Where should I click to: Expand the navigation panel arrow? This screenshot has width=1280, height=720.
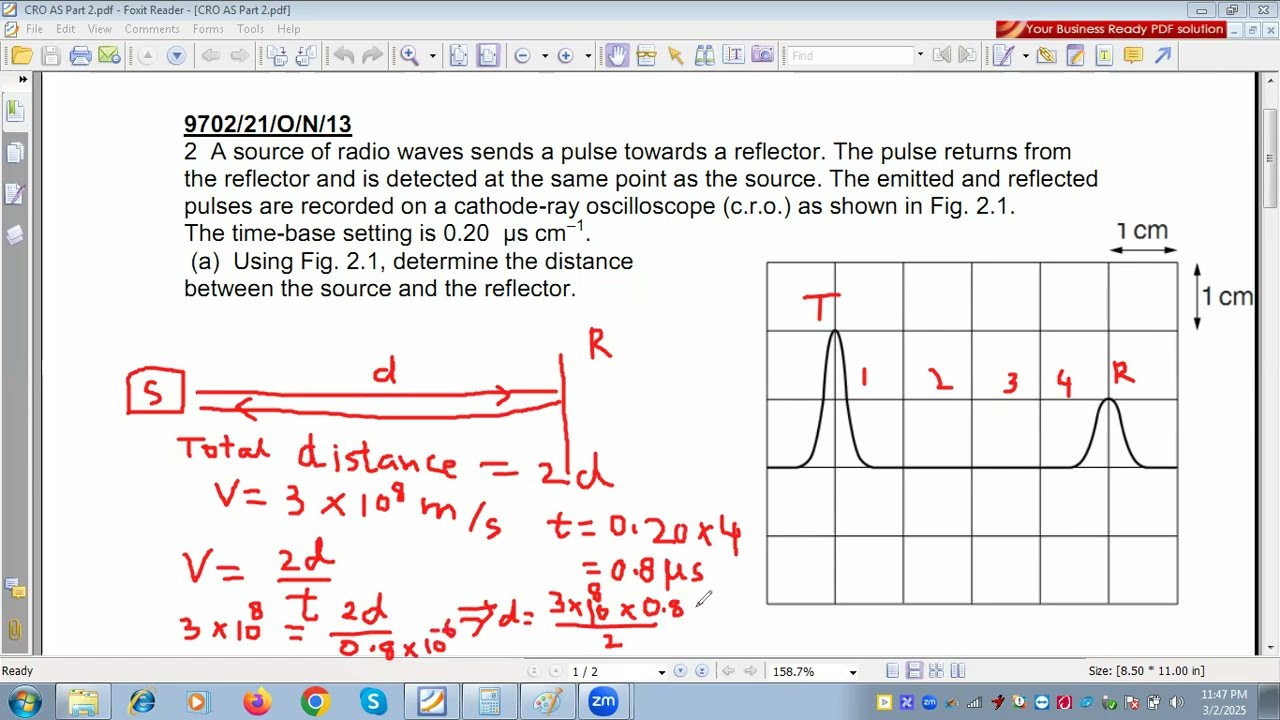[22, 79]
